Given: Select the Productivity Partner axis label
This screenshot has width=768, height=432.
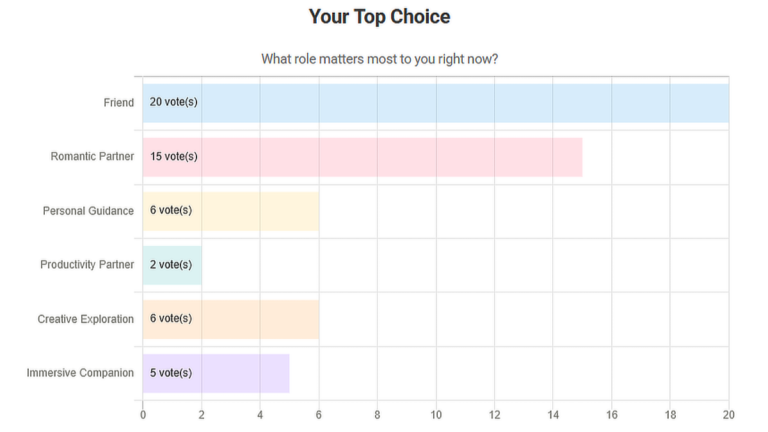Looking at the screenshot, I should (x=87, y=264).
